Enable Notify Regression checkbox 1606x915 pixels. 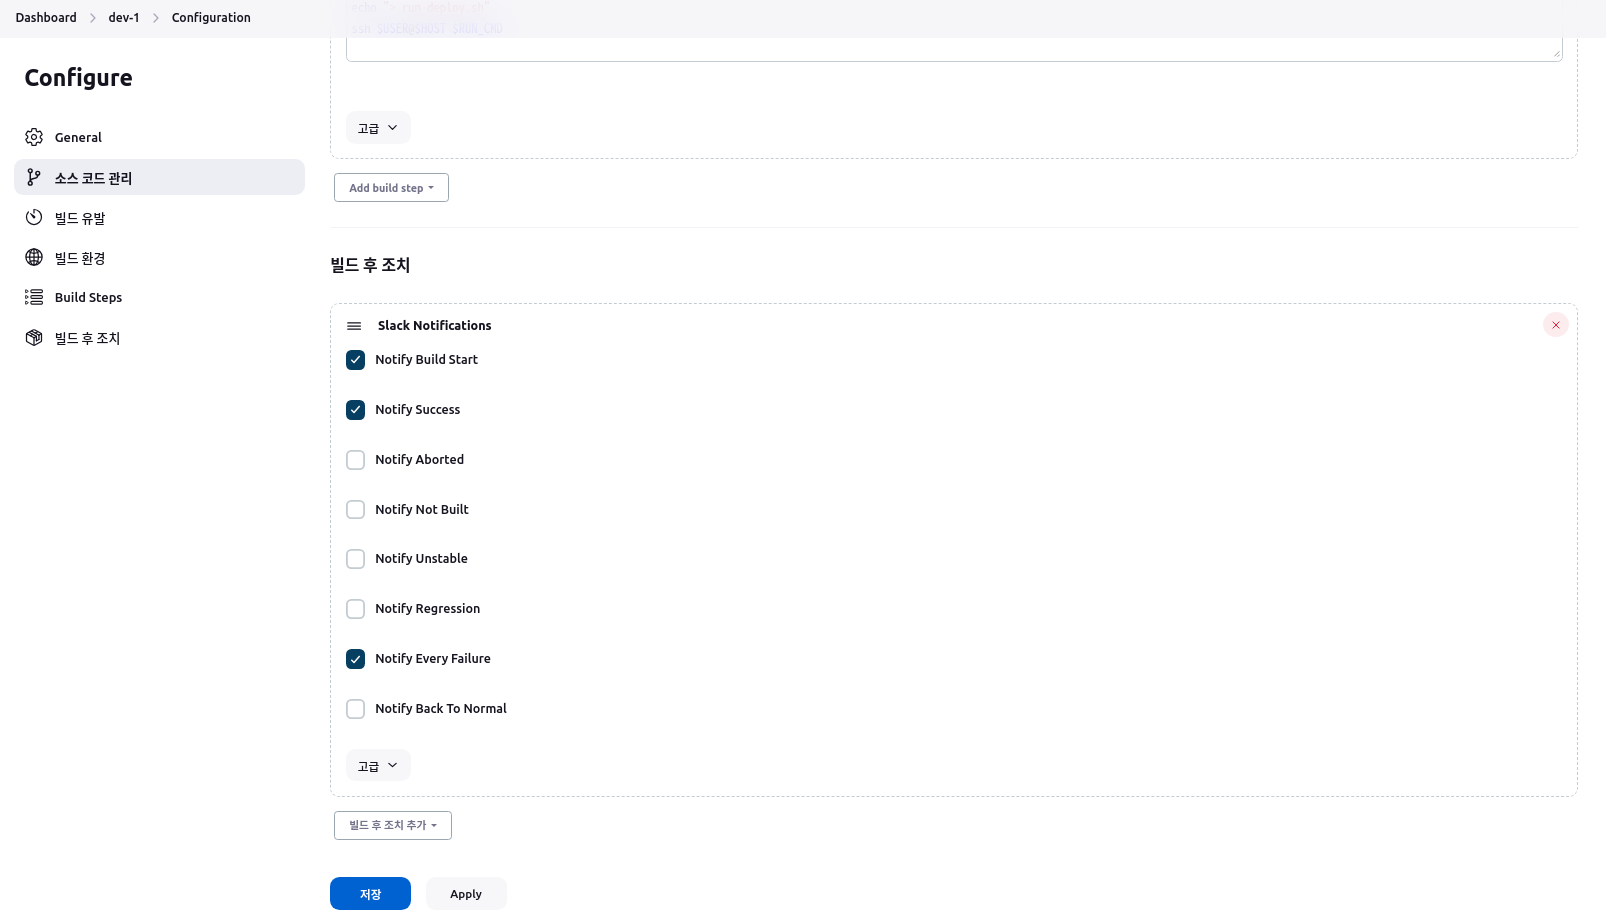355,609
